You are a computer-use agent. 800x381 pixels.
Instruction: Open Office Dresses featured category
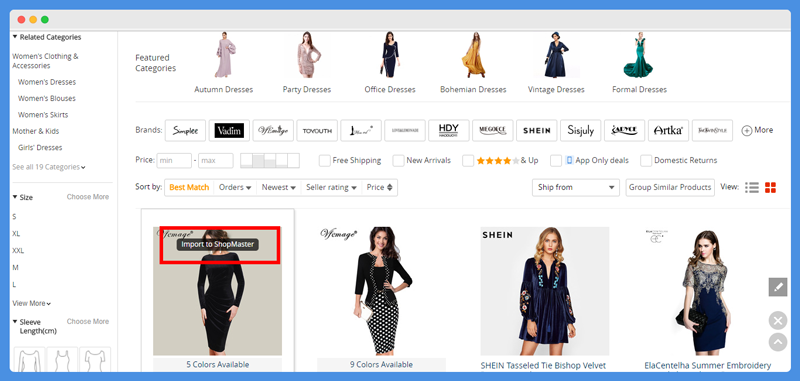pos(390,62)
